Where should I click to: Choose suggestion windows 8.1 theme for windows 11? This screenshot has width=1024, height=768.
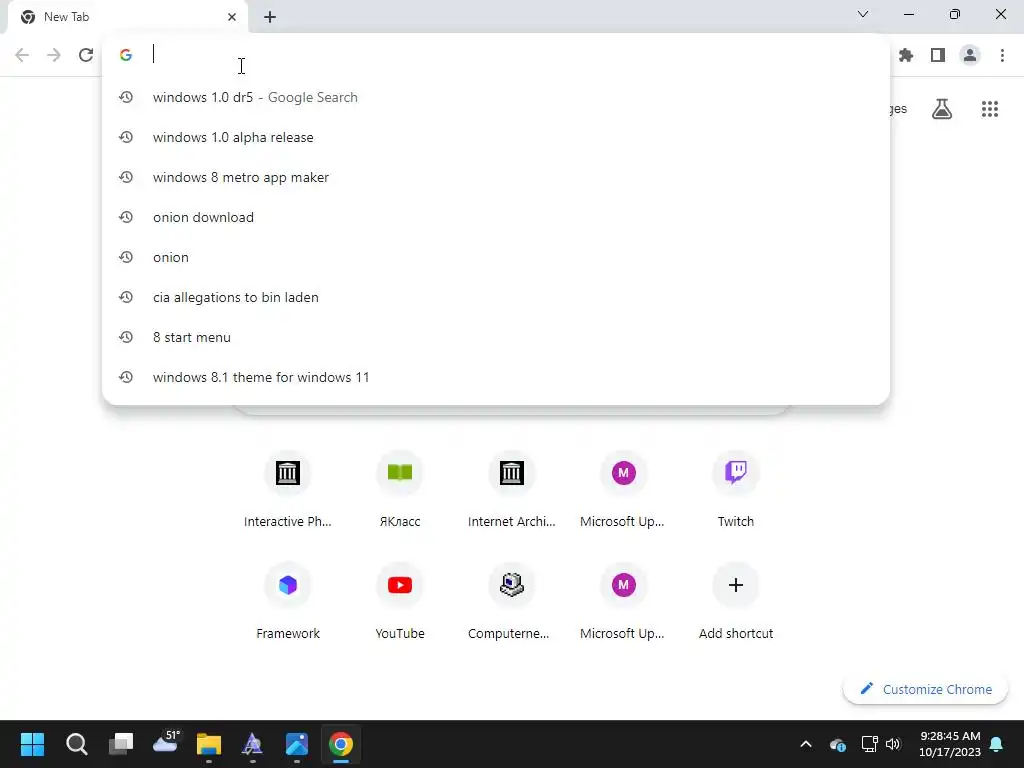click(496, 377)
